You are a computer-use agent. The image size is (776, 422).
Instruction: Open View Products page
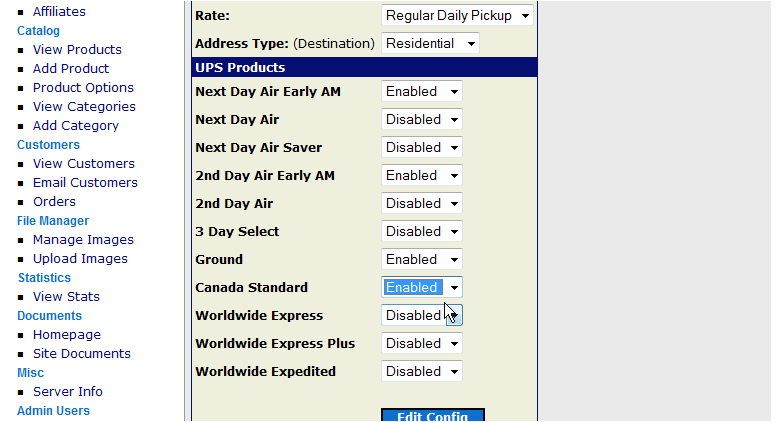coord(77,49)
